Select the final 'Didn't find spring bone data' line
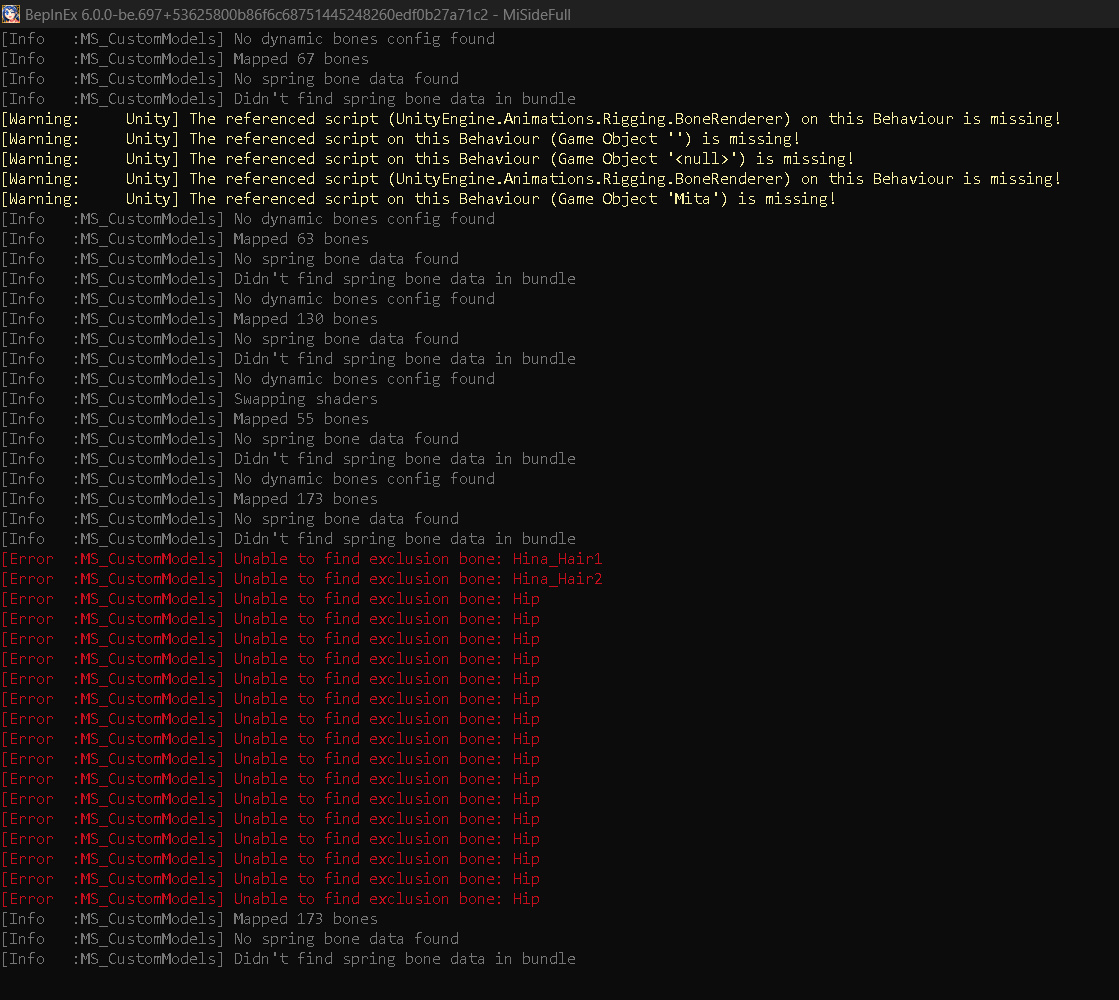 pos(404,959)
